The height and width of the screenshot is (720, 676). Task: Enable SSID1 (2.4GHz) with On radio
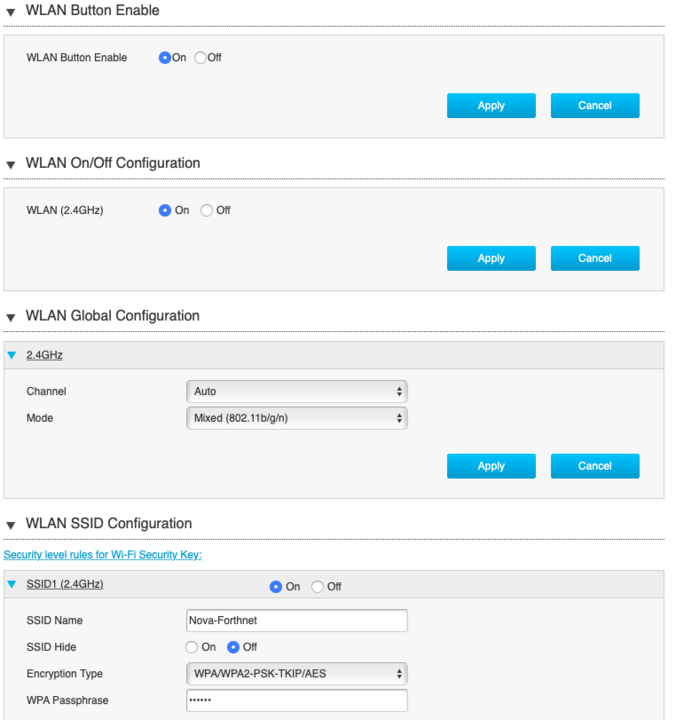click(276, 587)
